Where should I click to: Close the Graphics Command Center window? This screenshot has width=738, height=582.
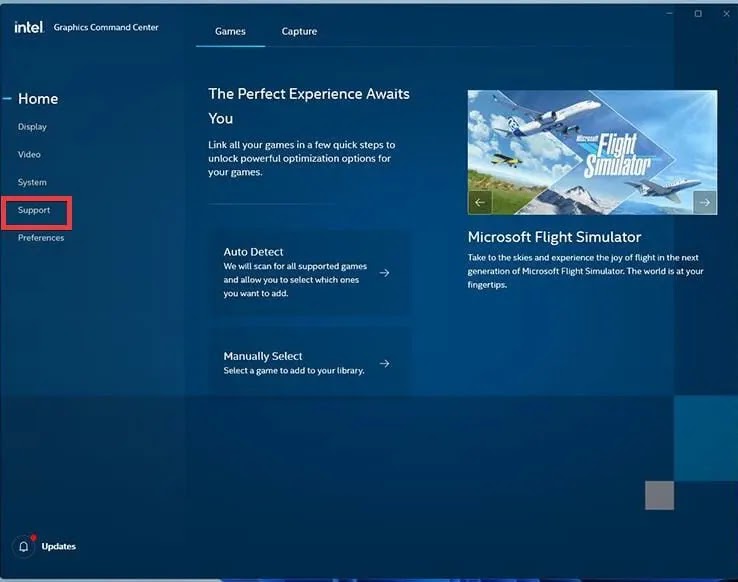point(726,14)
